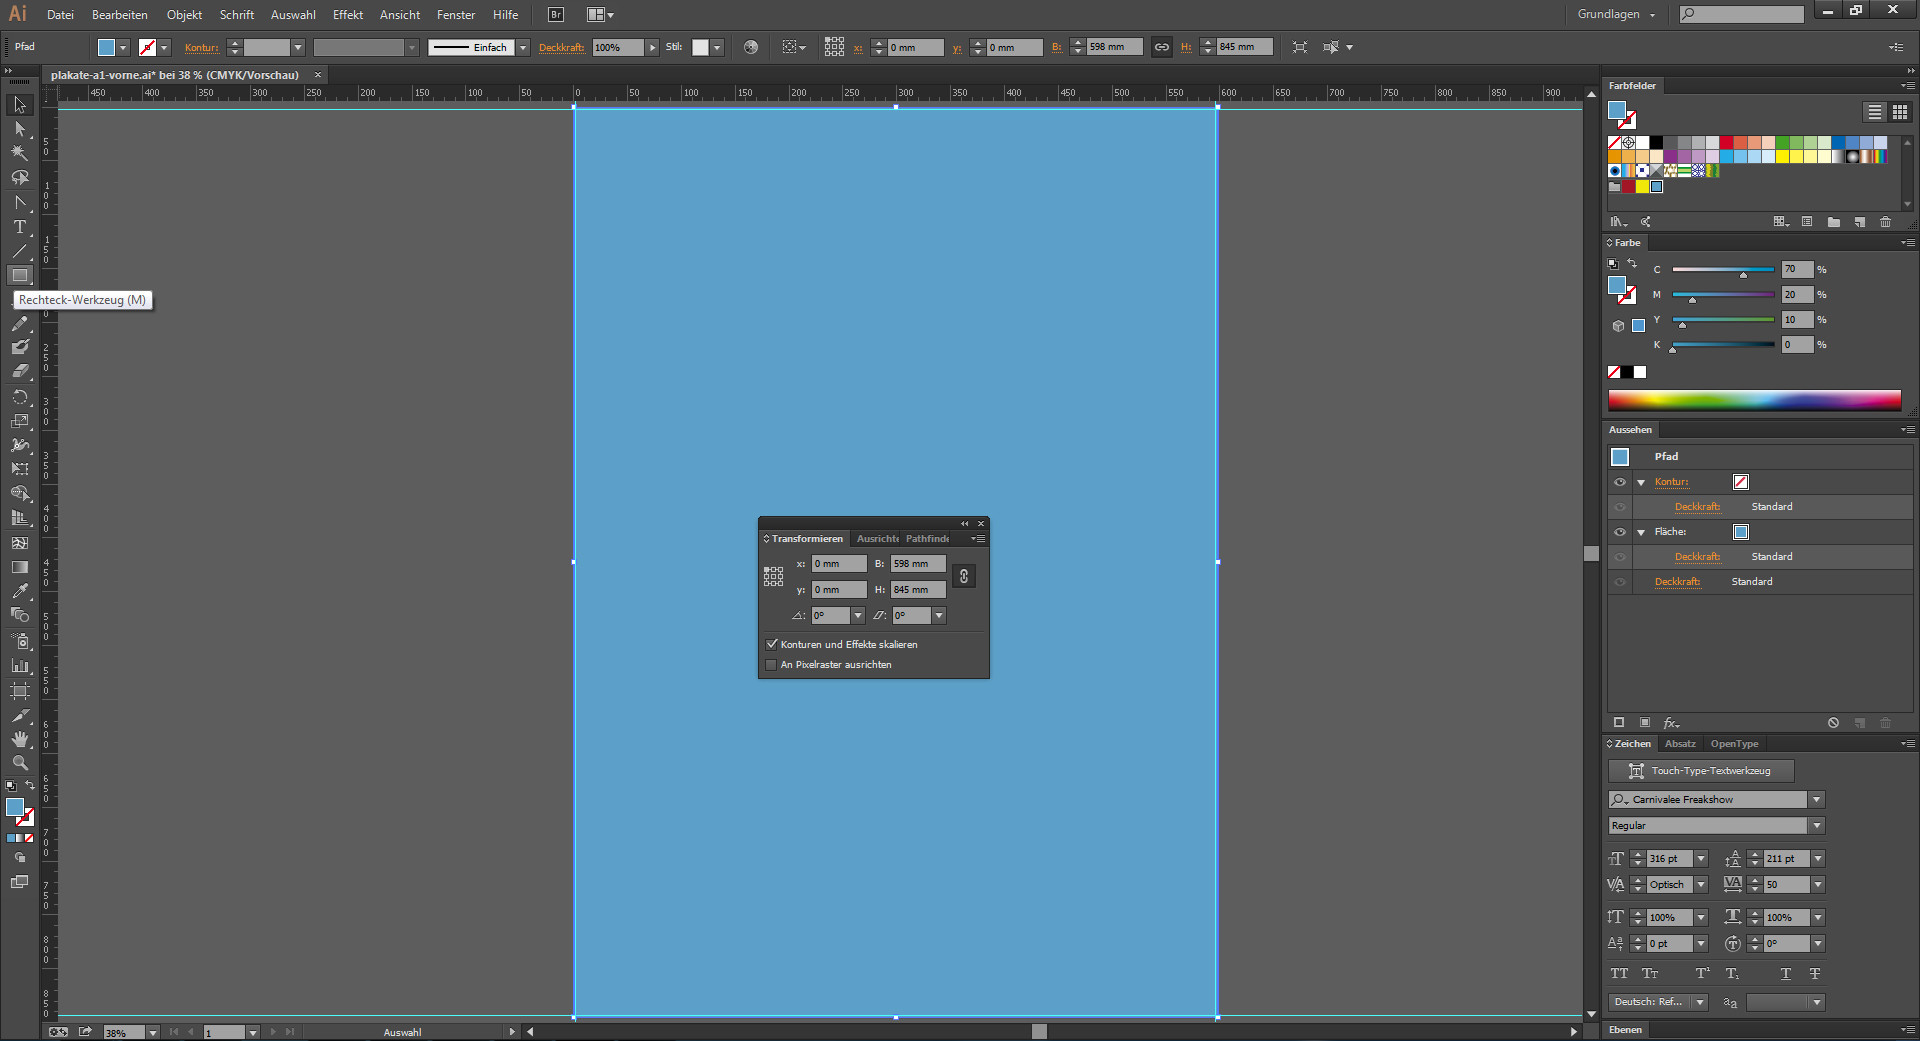Select the Eyedropper tool
1920x1041 pixels.
tap(19, 591)
